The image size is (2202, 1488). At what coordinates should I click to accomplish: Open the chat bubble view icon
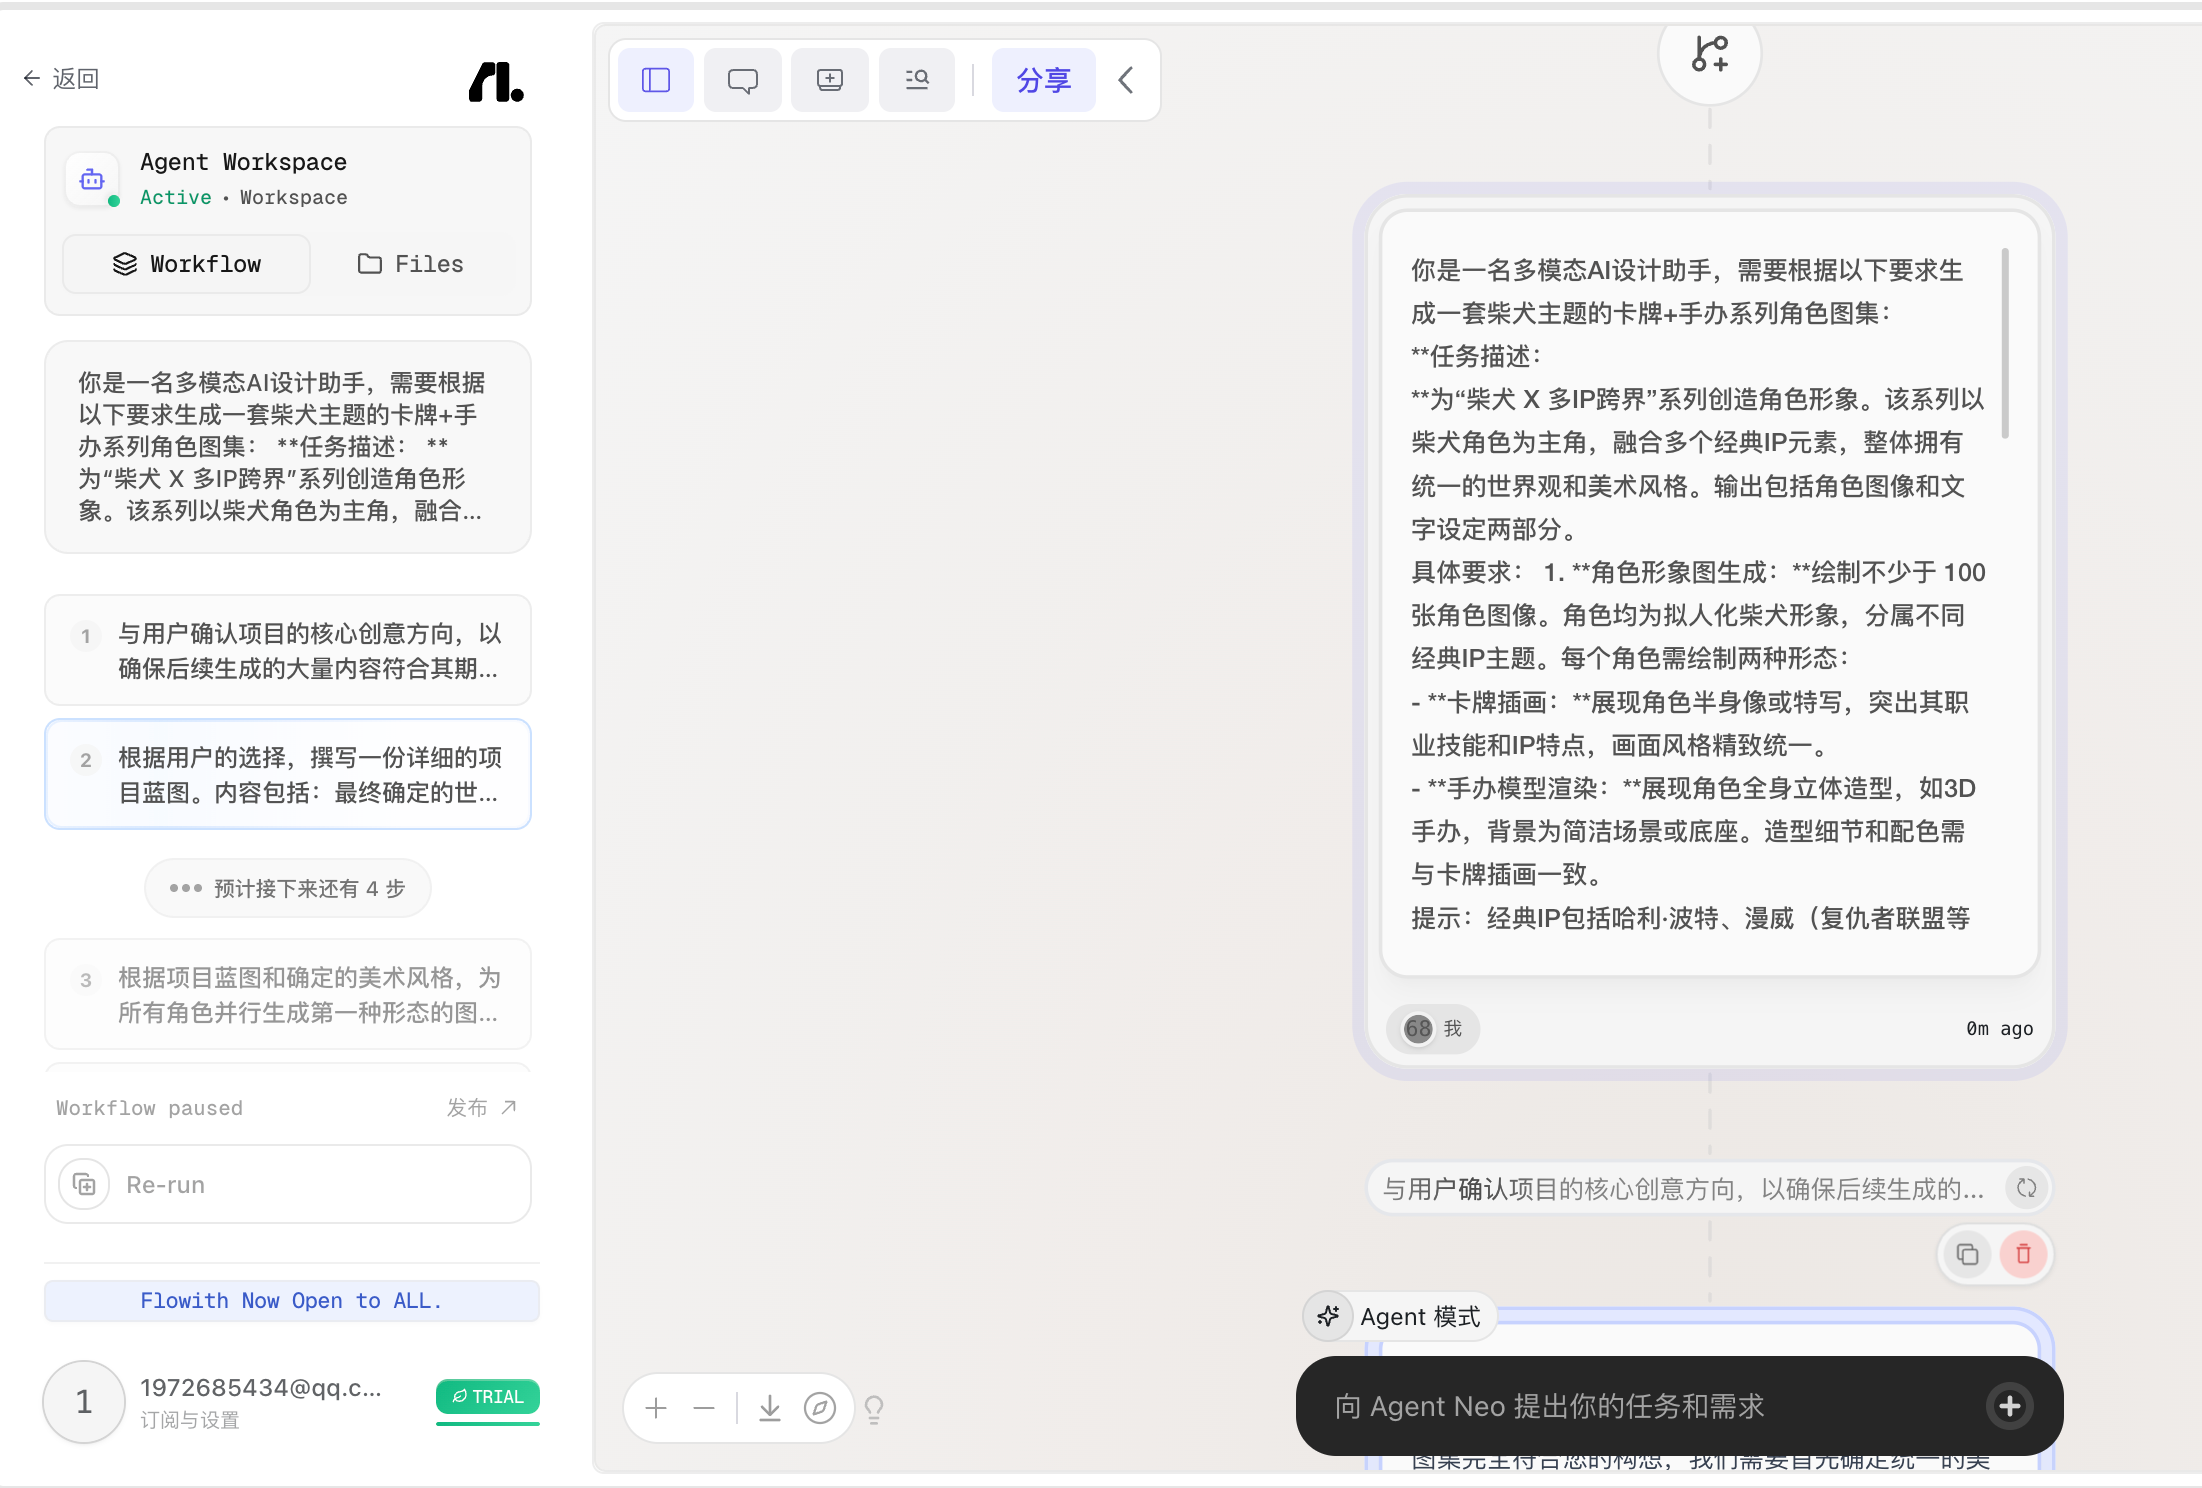point(743,80)
